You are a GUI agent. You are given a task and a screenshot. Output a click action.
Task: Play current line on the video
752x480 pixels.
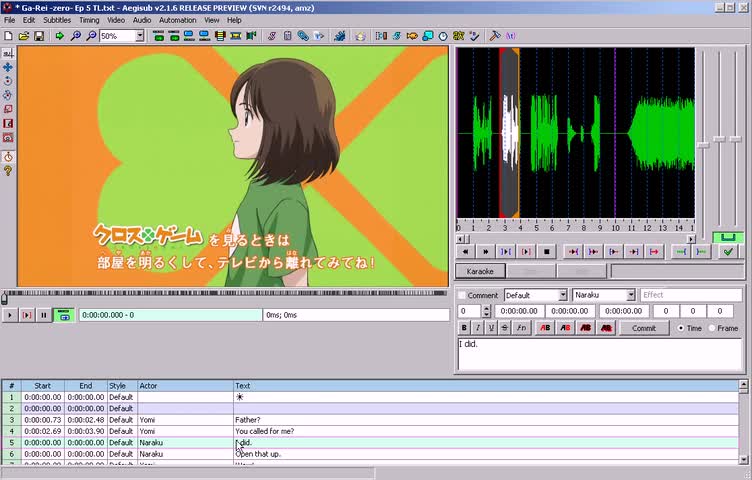point(27,315)
